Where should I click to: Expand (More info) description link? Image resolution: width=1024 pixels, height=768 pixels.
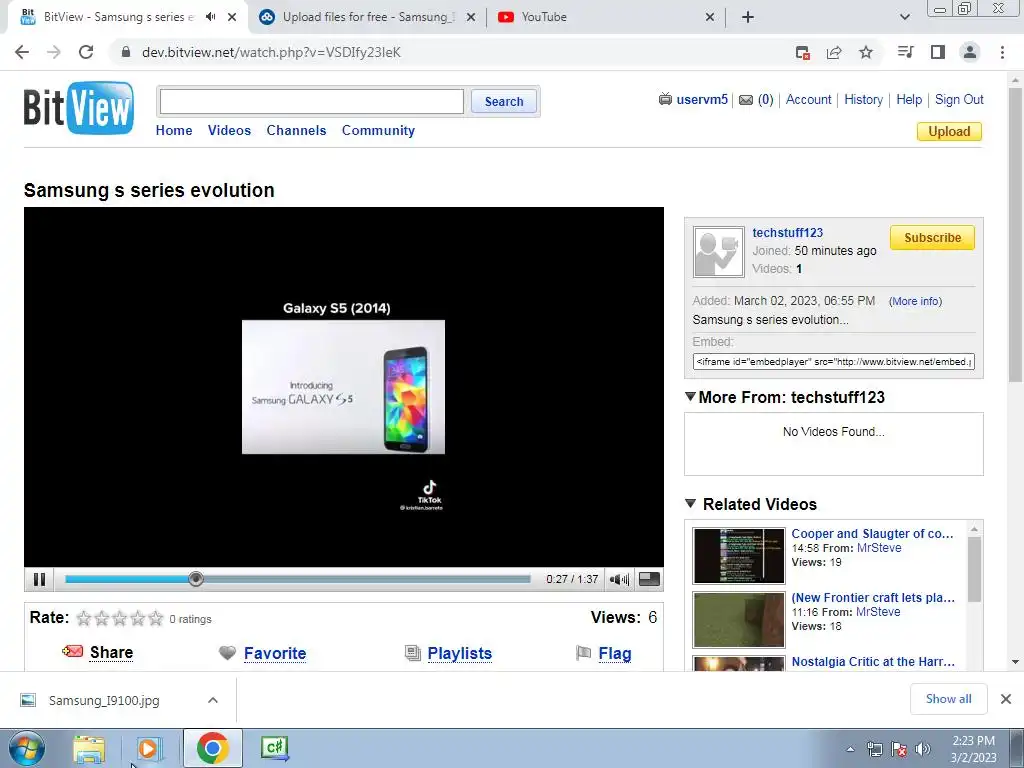point(915,301)
